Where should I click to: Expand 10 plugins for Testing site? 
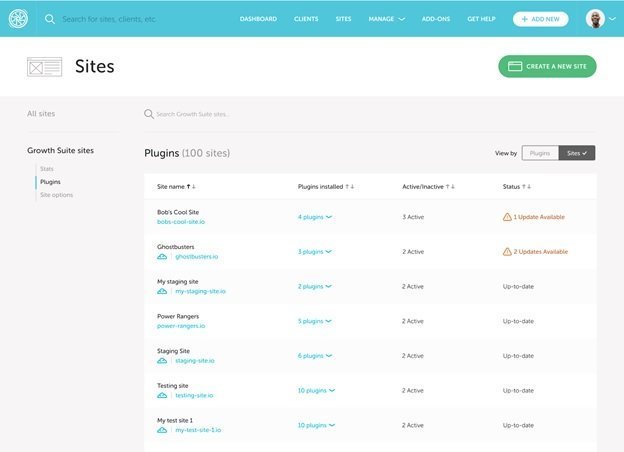(x=316, y=390)
